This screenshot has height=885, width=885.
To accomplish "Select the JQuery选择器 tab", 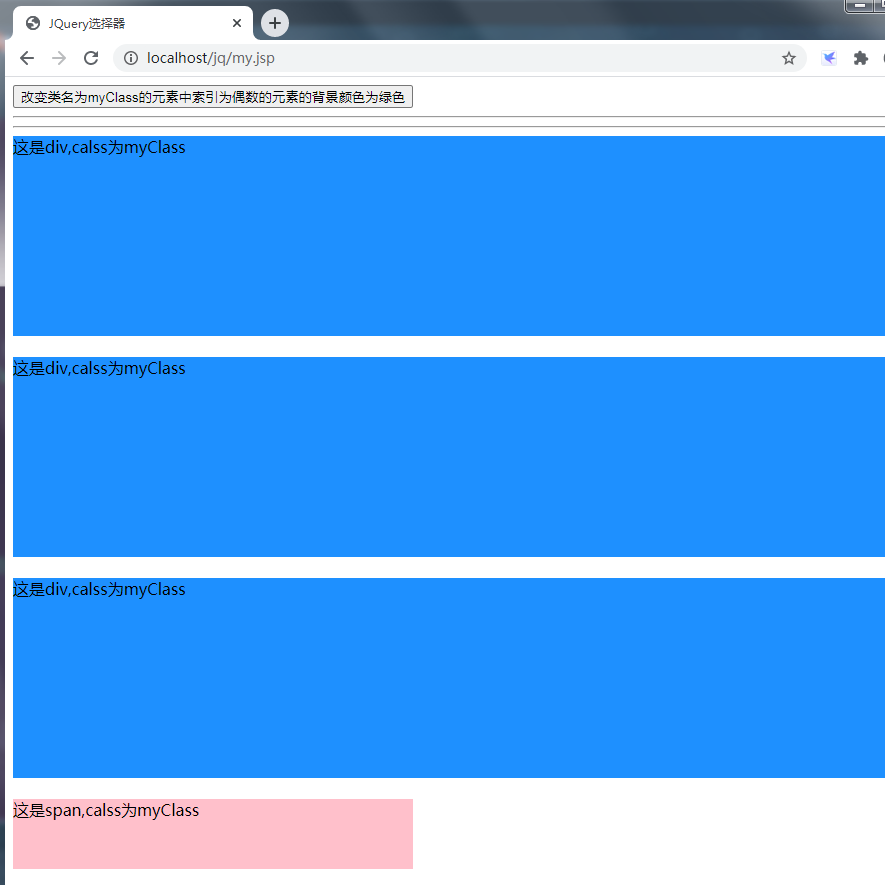I will pyautogui.click(x=133, y=23).
